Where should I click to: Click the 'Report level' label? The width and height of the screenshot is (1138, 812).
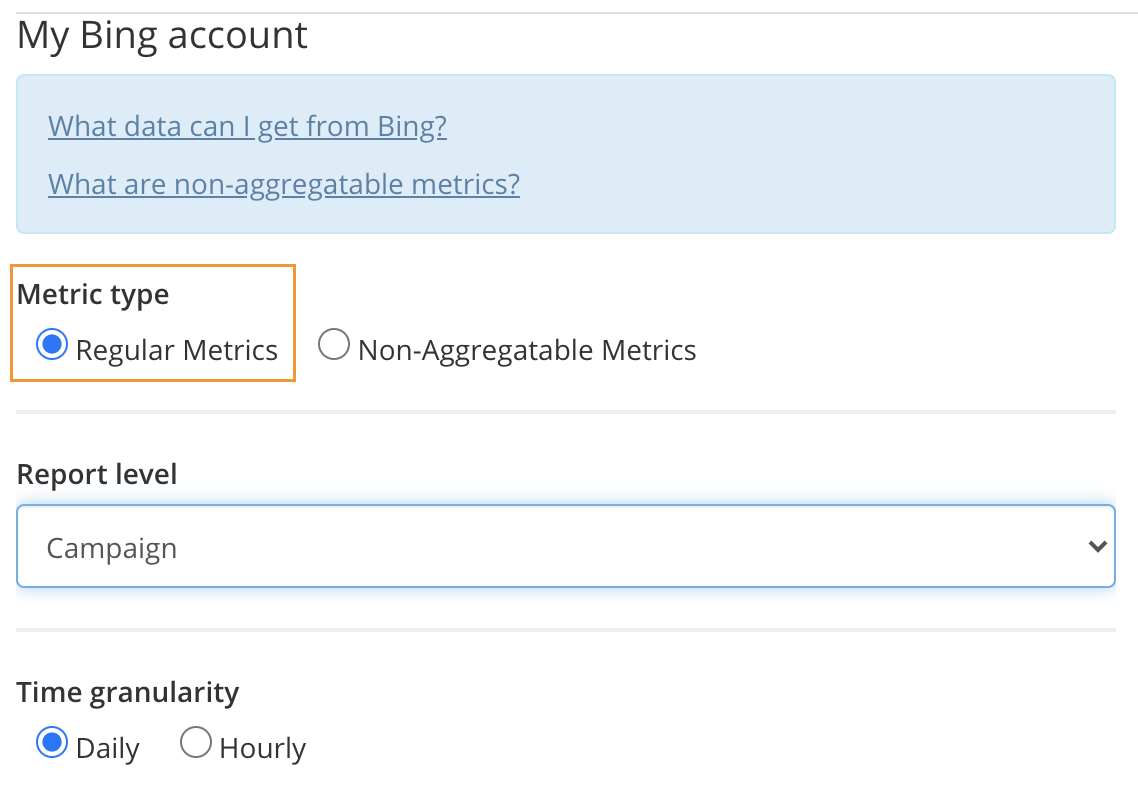coord(97,475)
